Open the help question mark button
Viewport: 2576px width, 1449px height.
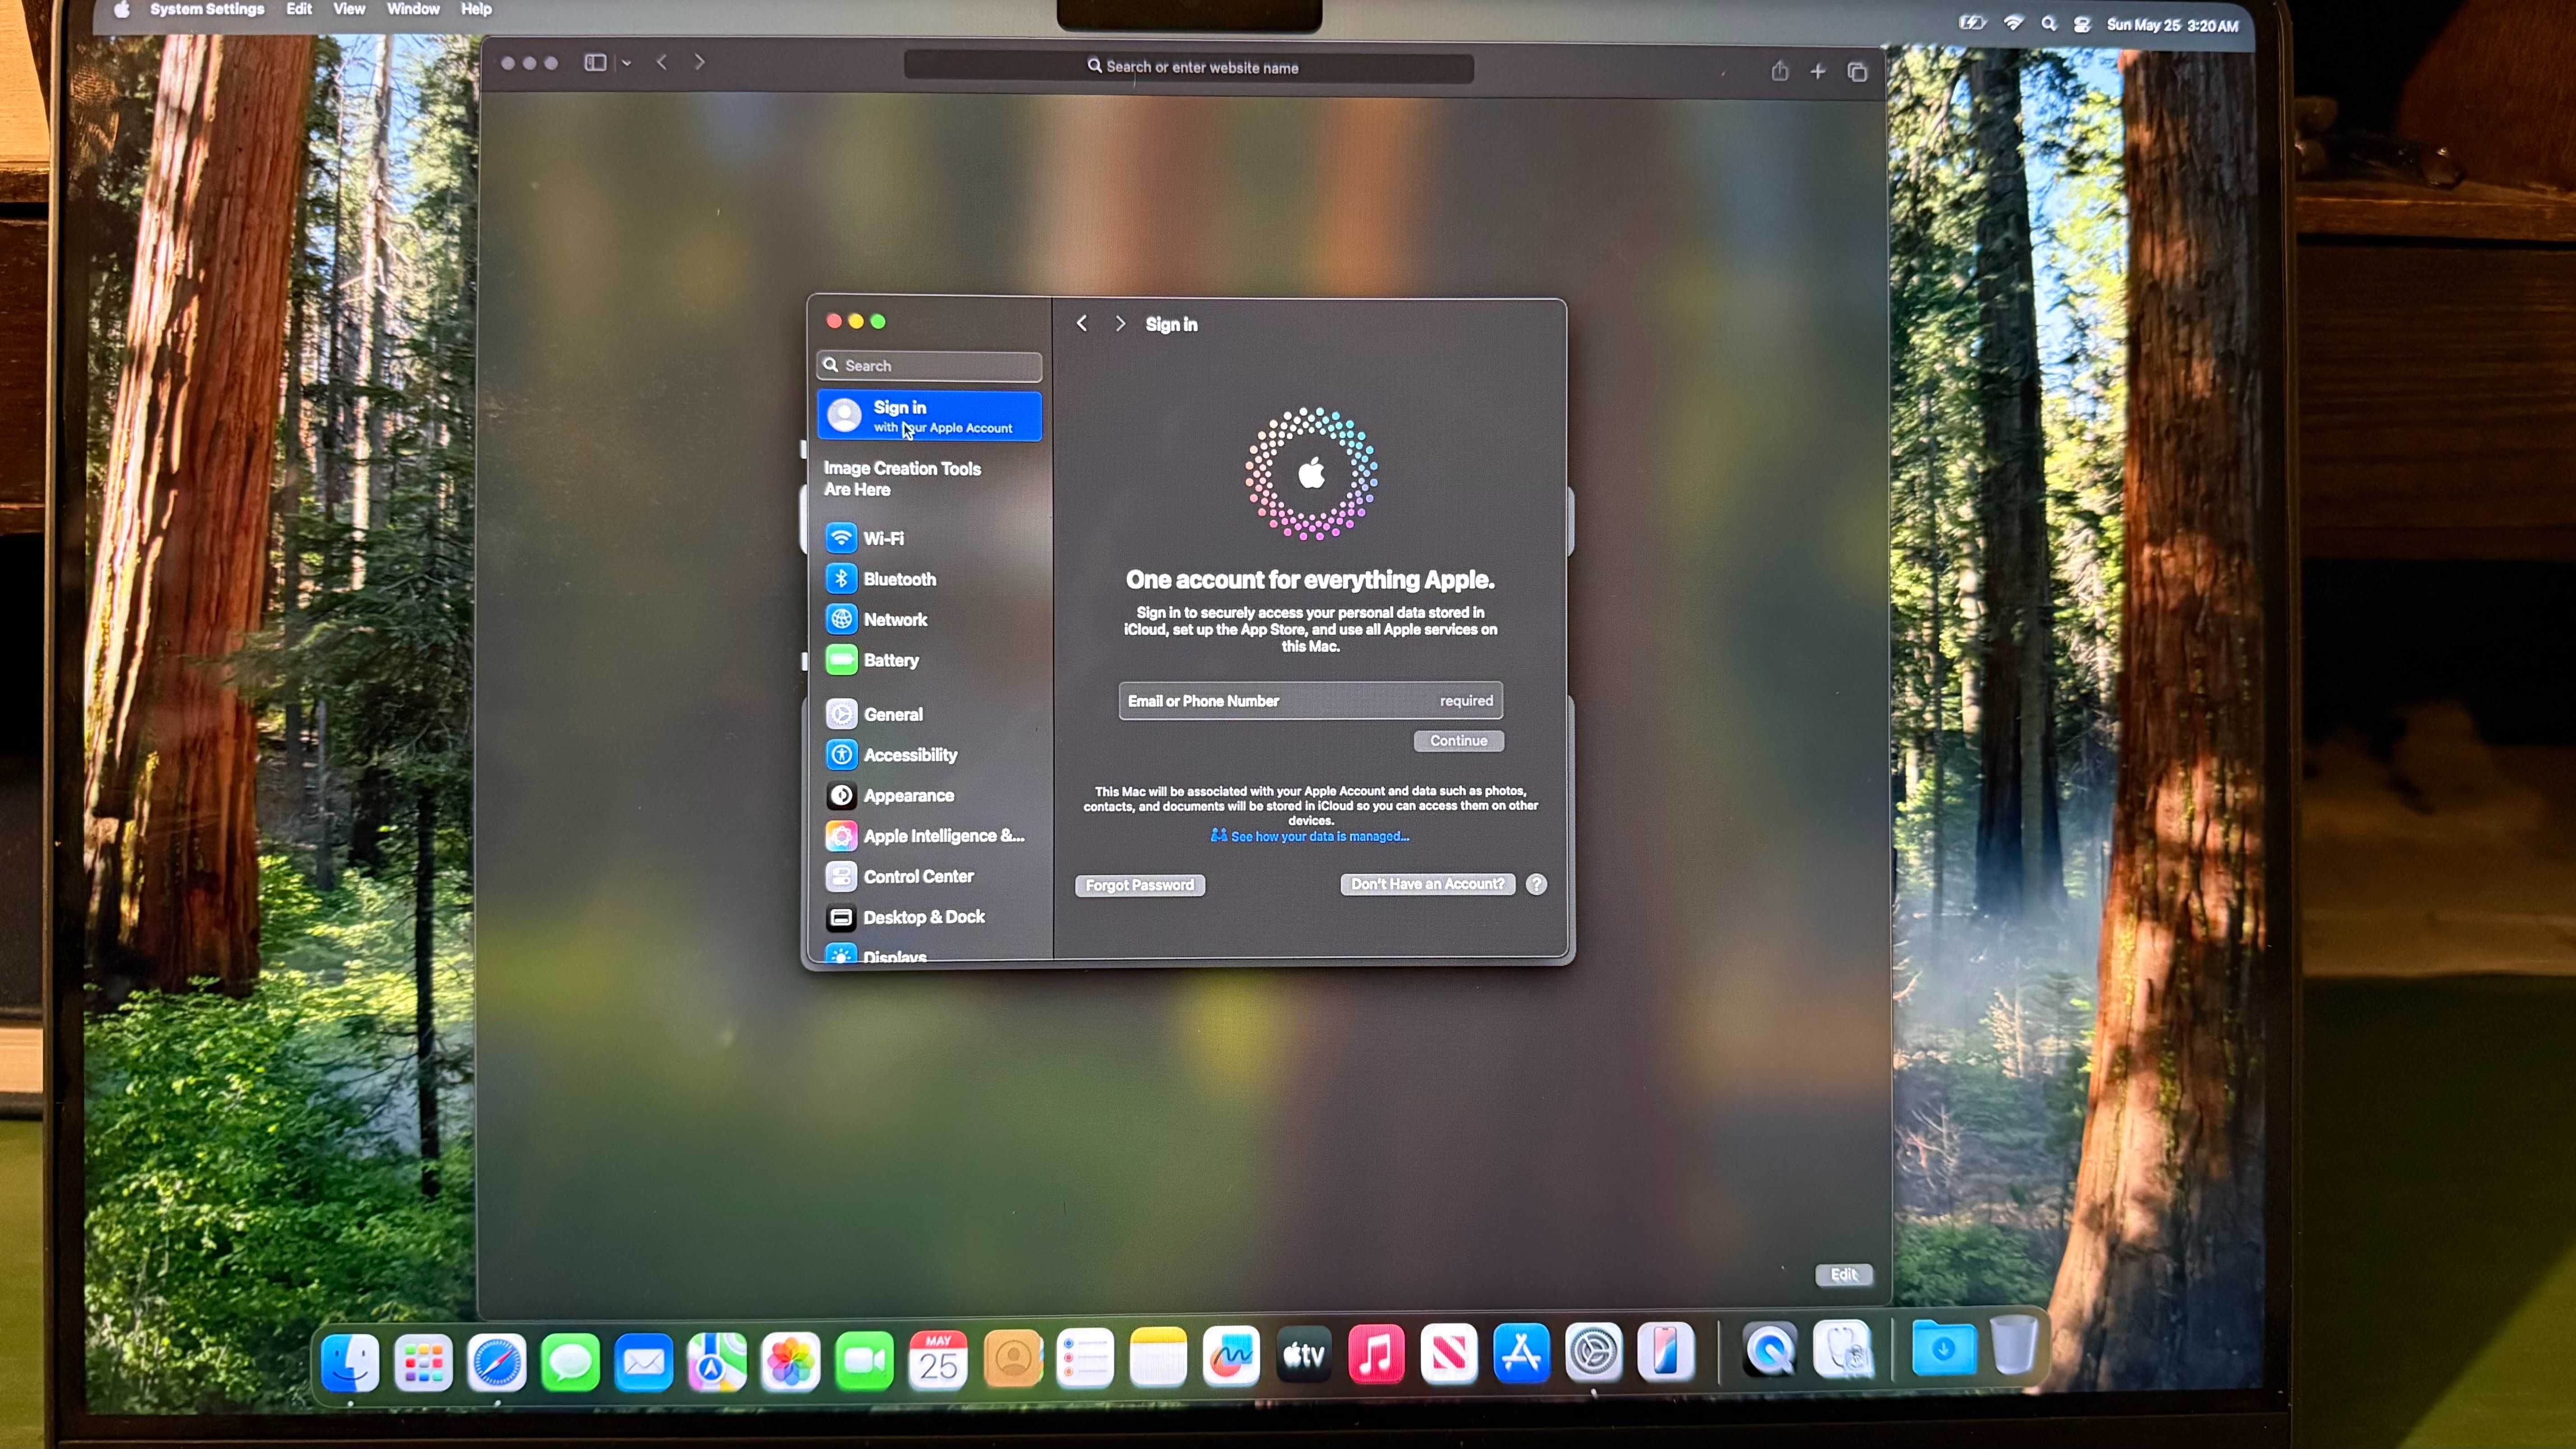1537,885
